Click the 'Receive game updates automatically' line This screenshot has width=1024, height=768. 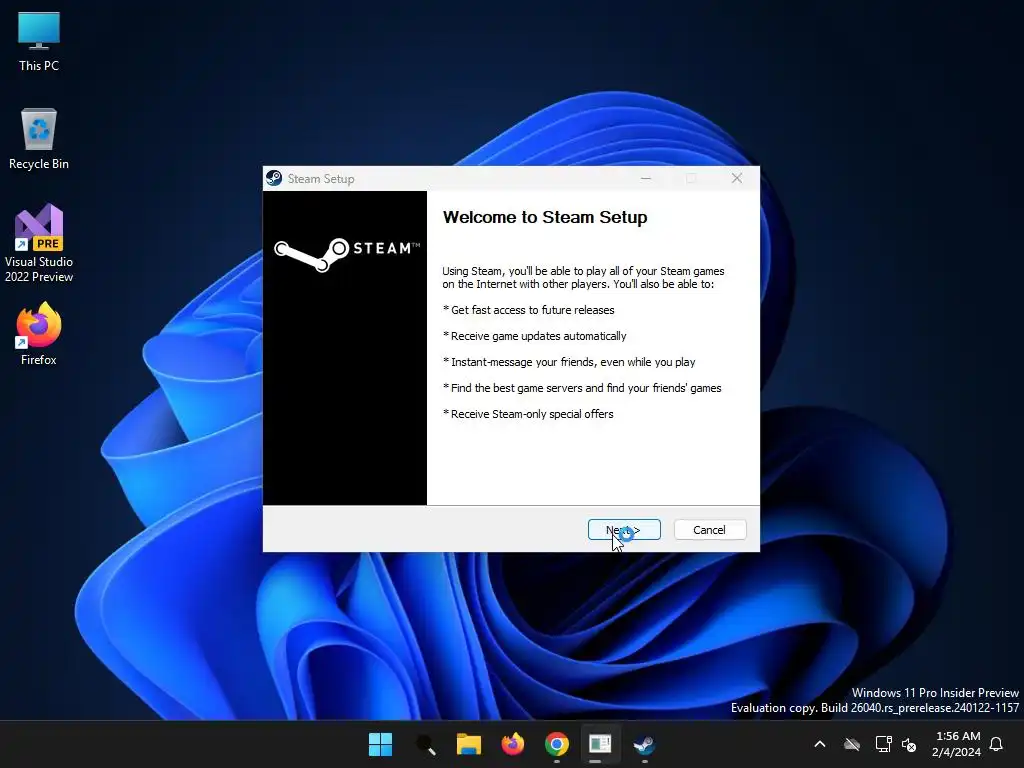534,336
